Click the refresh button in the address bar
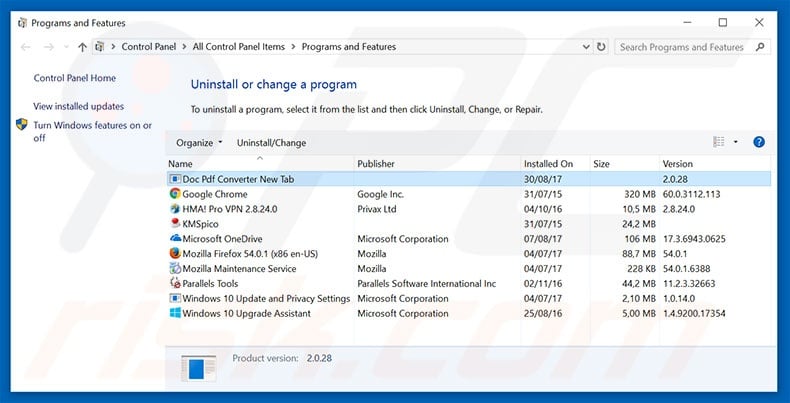Screen dimensions: 790x403 pyautogui.click(x=601, y=47)
